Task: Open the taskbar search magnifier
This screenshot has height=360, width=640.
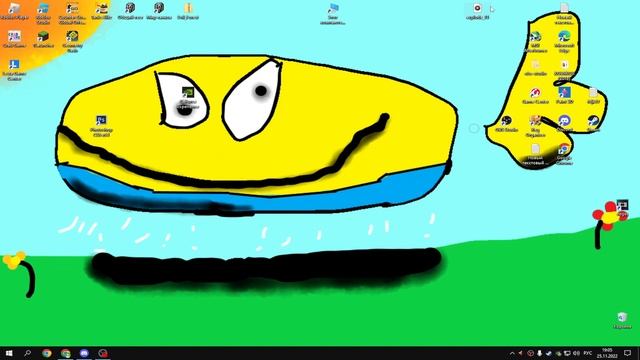Action: pos(27,353)
